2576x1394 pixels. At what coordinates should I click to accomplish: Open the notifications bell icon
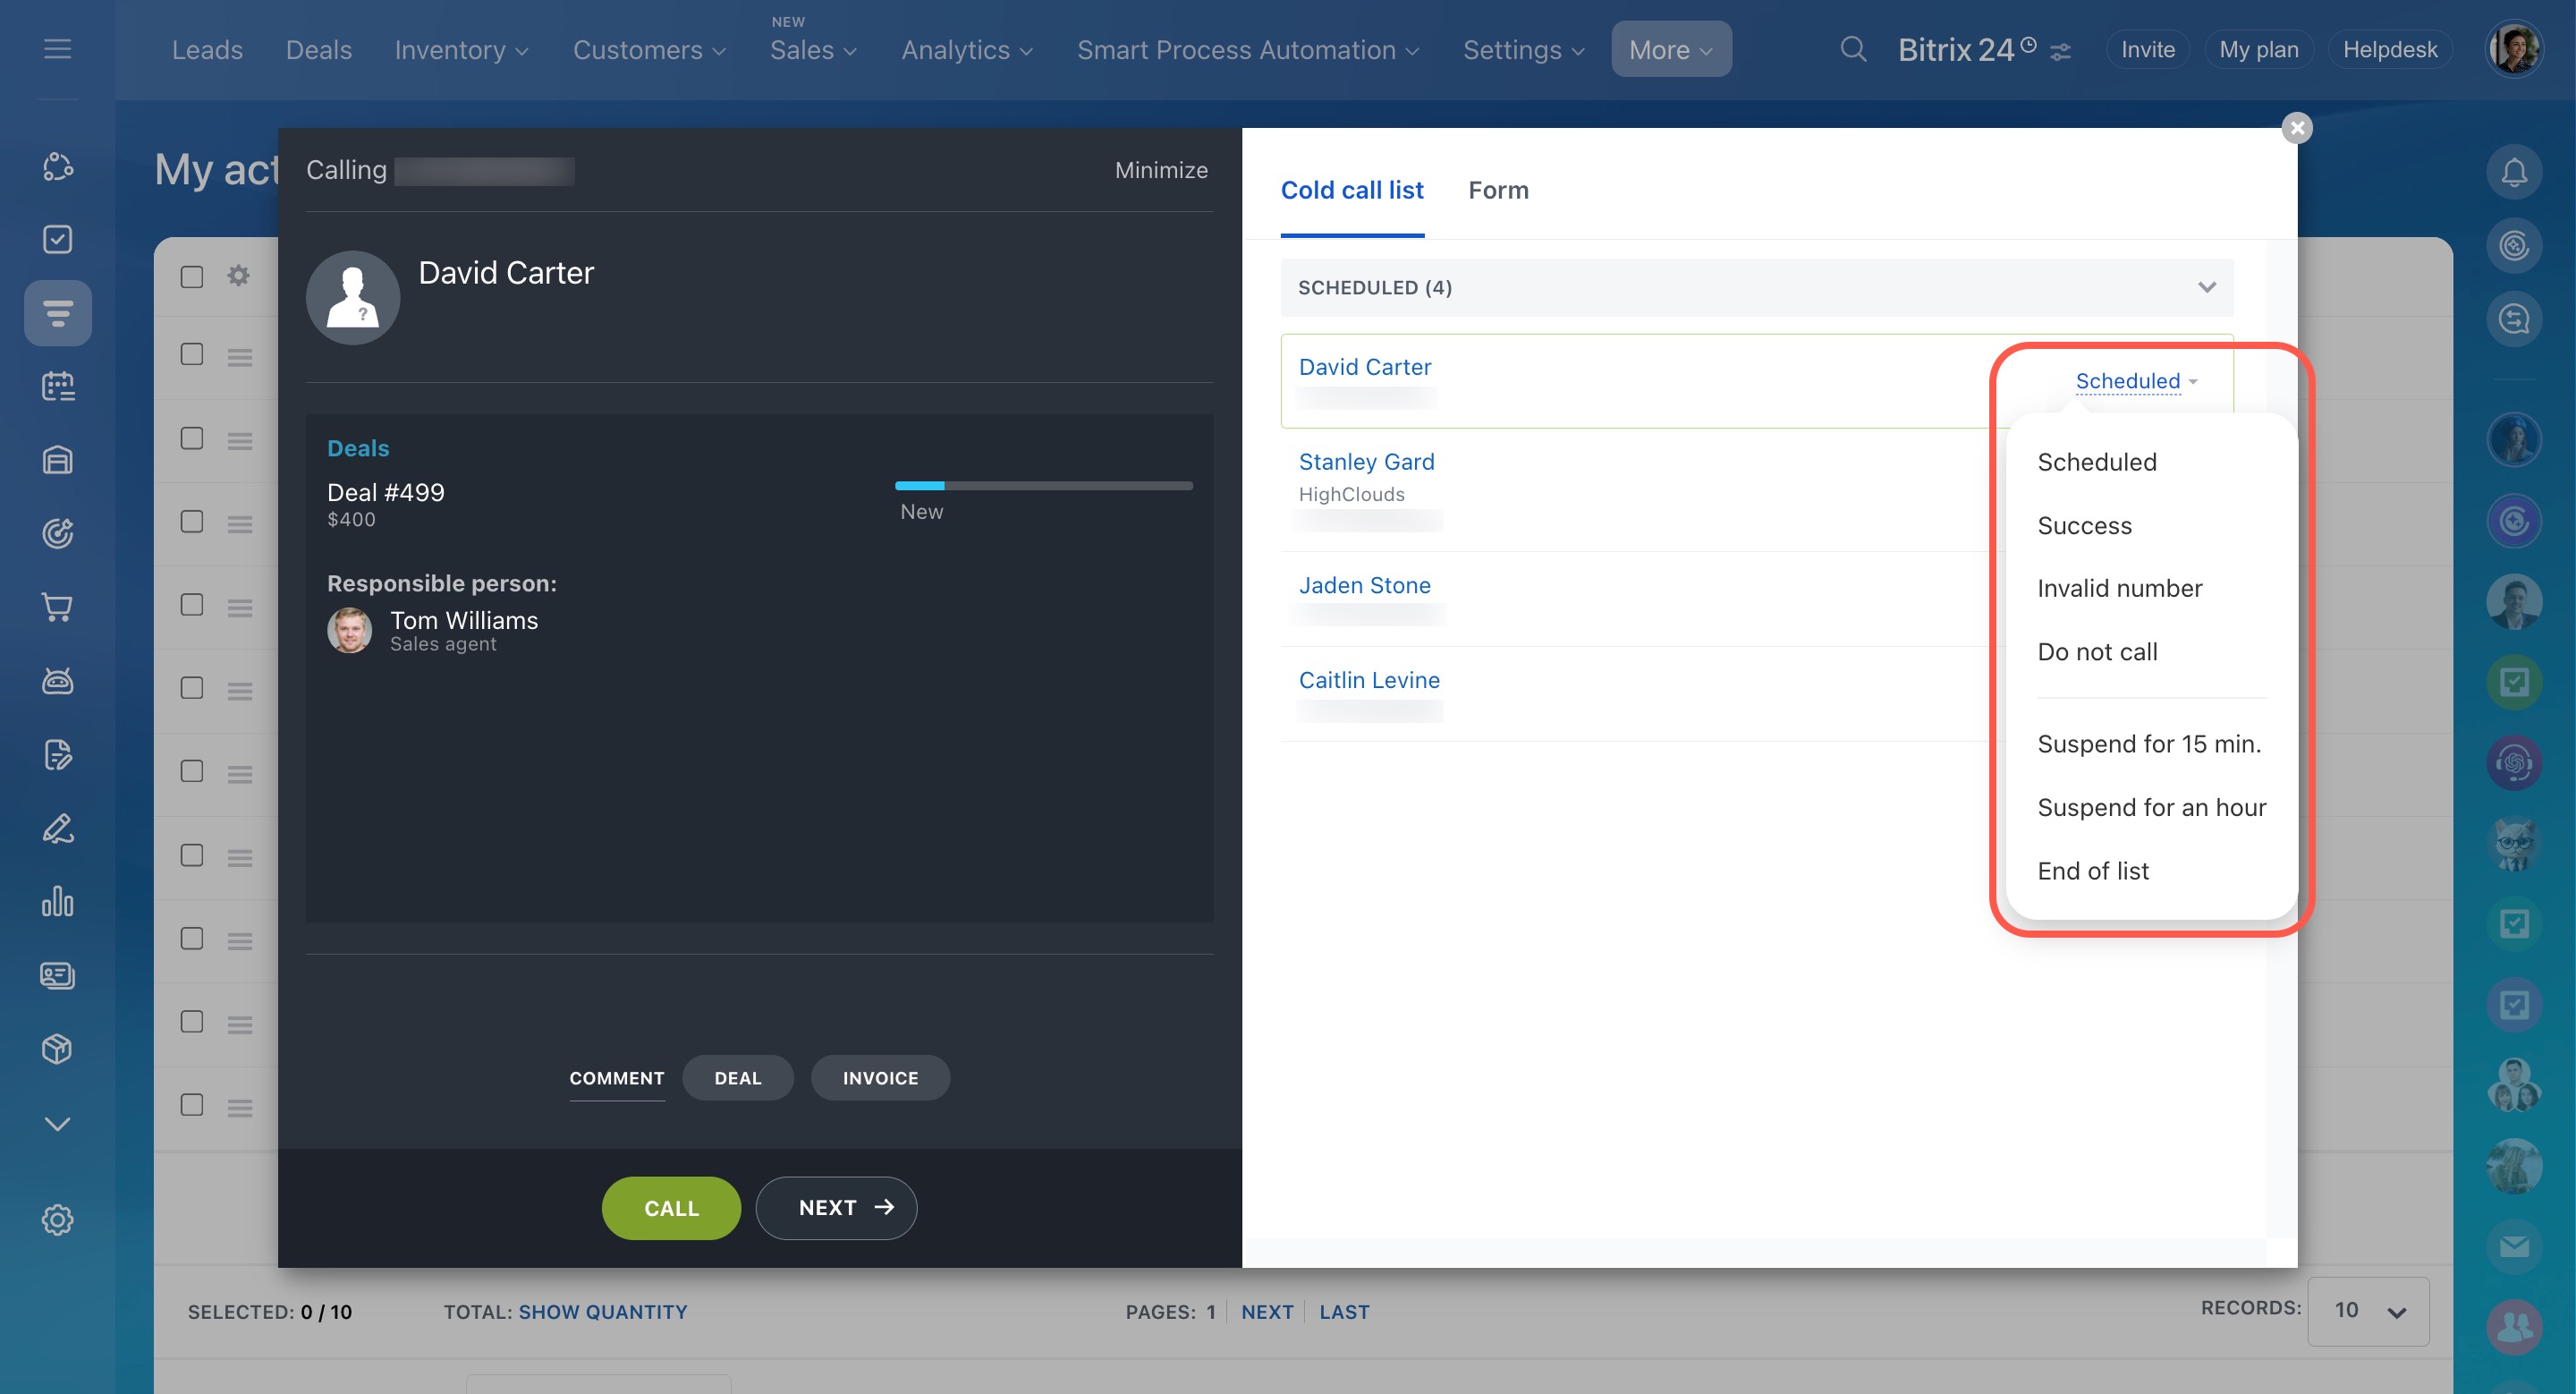(x=2514, y=172)
